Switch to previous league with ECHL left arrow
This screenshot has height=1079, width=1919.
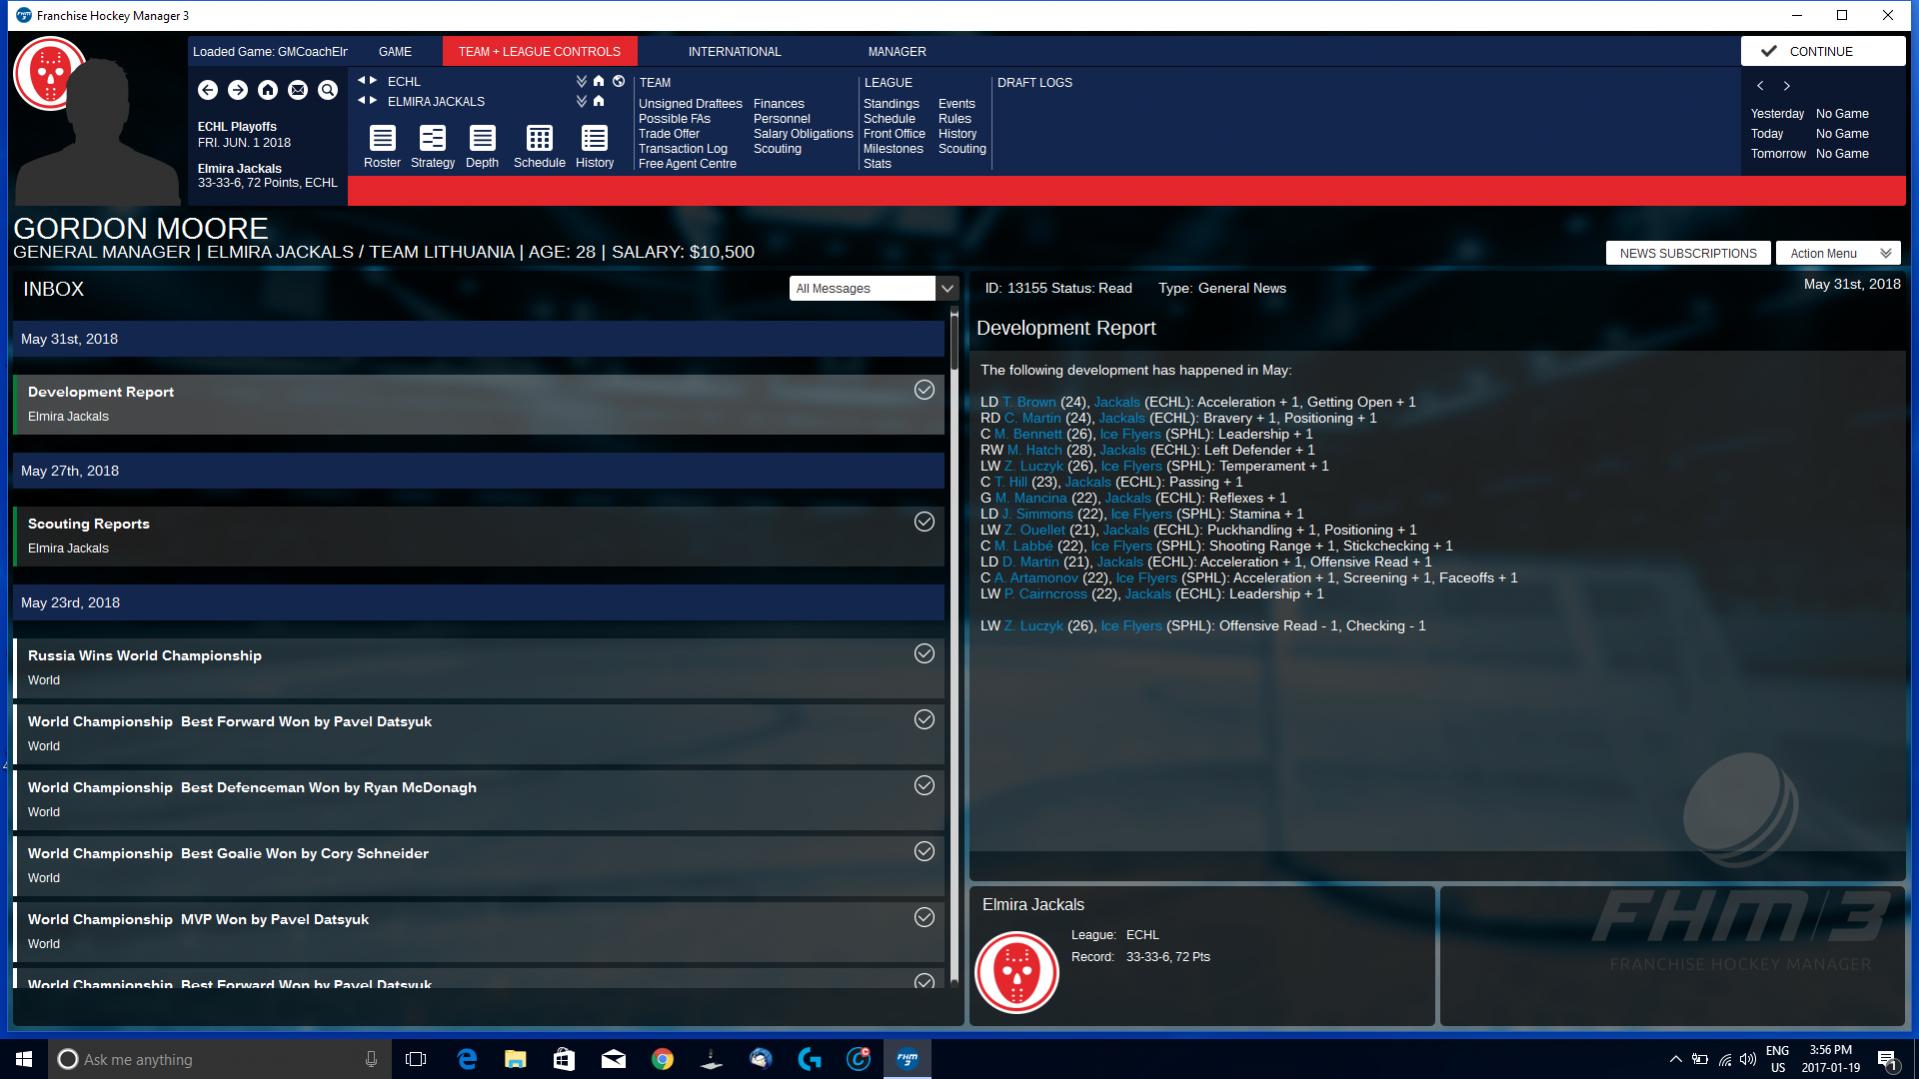pyautogui.click(x=362, y=81)
